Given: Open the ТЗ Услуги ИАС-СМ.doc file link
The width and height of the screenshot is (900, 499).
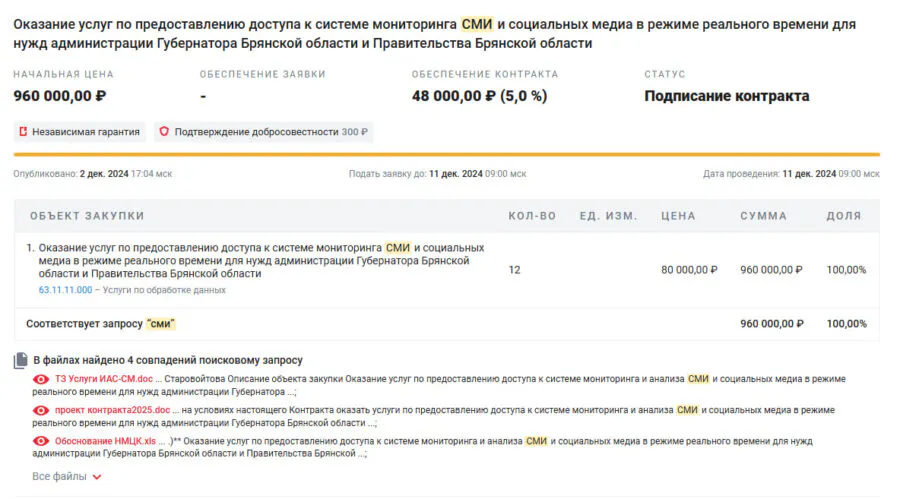Looking at the screenshot, I should click(104, 379).
